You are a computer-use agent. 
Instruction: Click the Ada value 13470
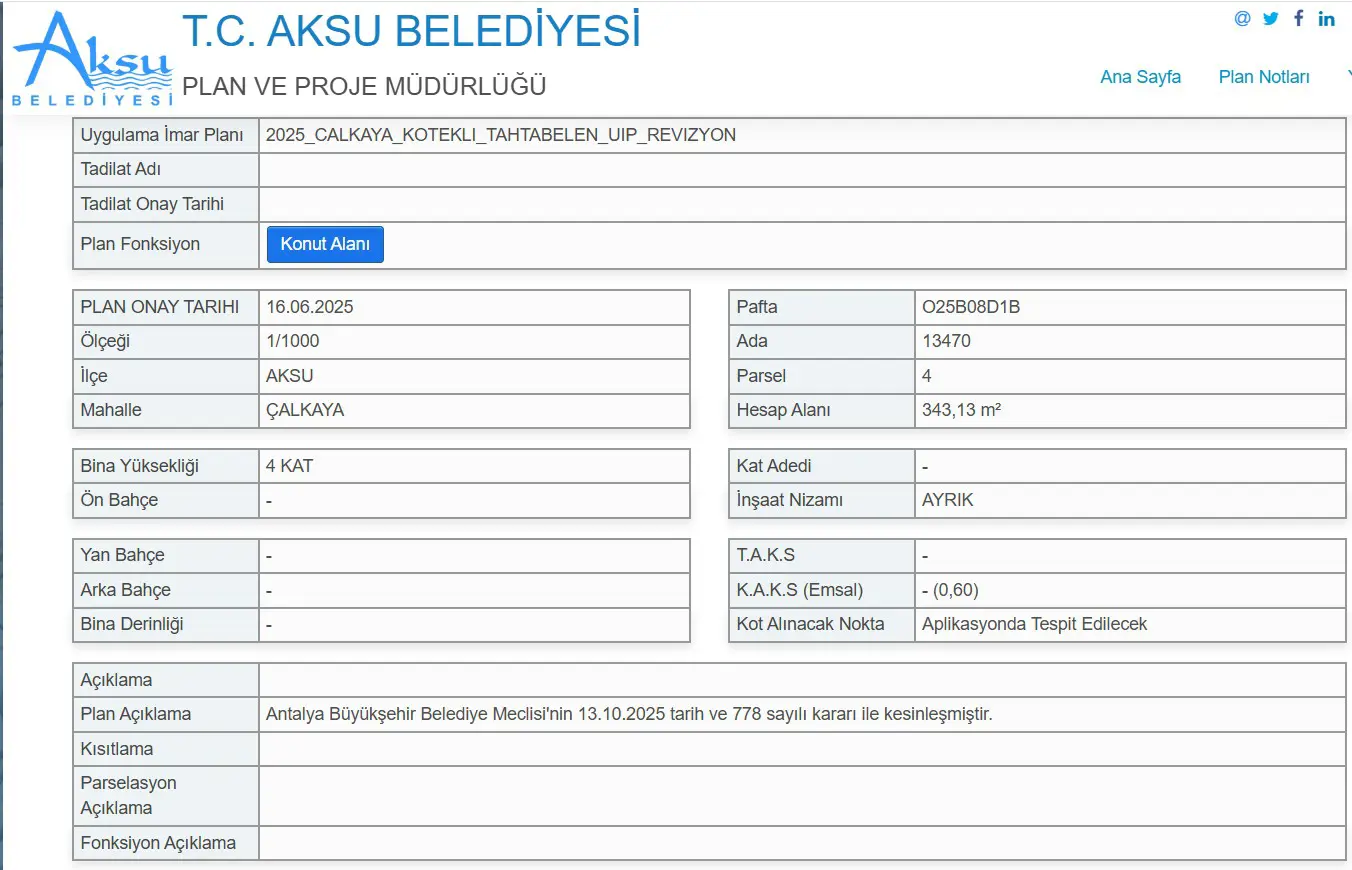click(x=946, y=341)
